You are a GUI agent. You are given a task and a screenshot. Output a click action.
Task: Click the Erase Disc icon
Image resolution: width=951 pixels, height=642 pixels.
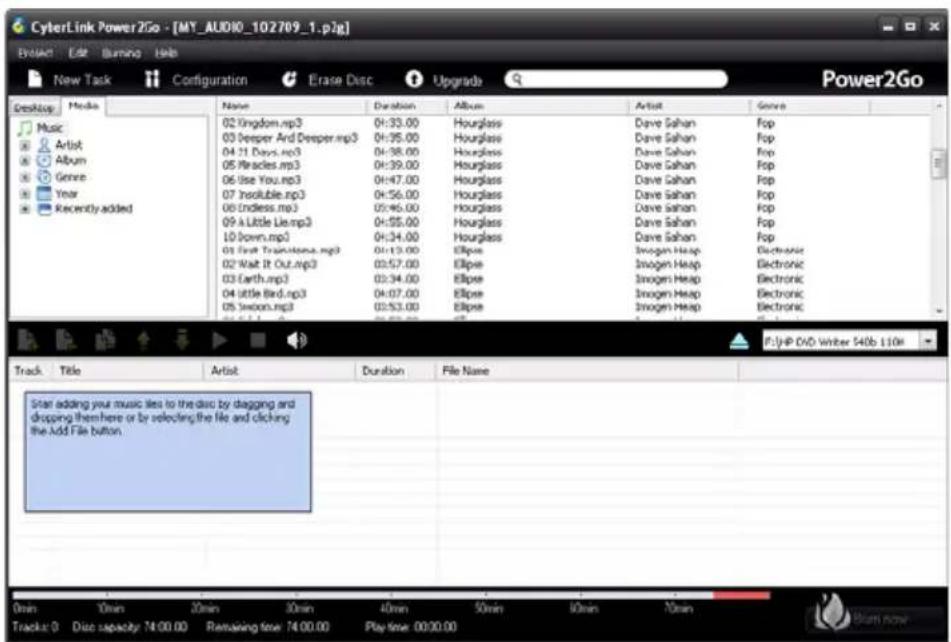click(289, 79)
